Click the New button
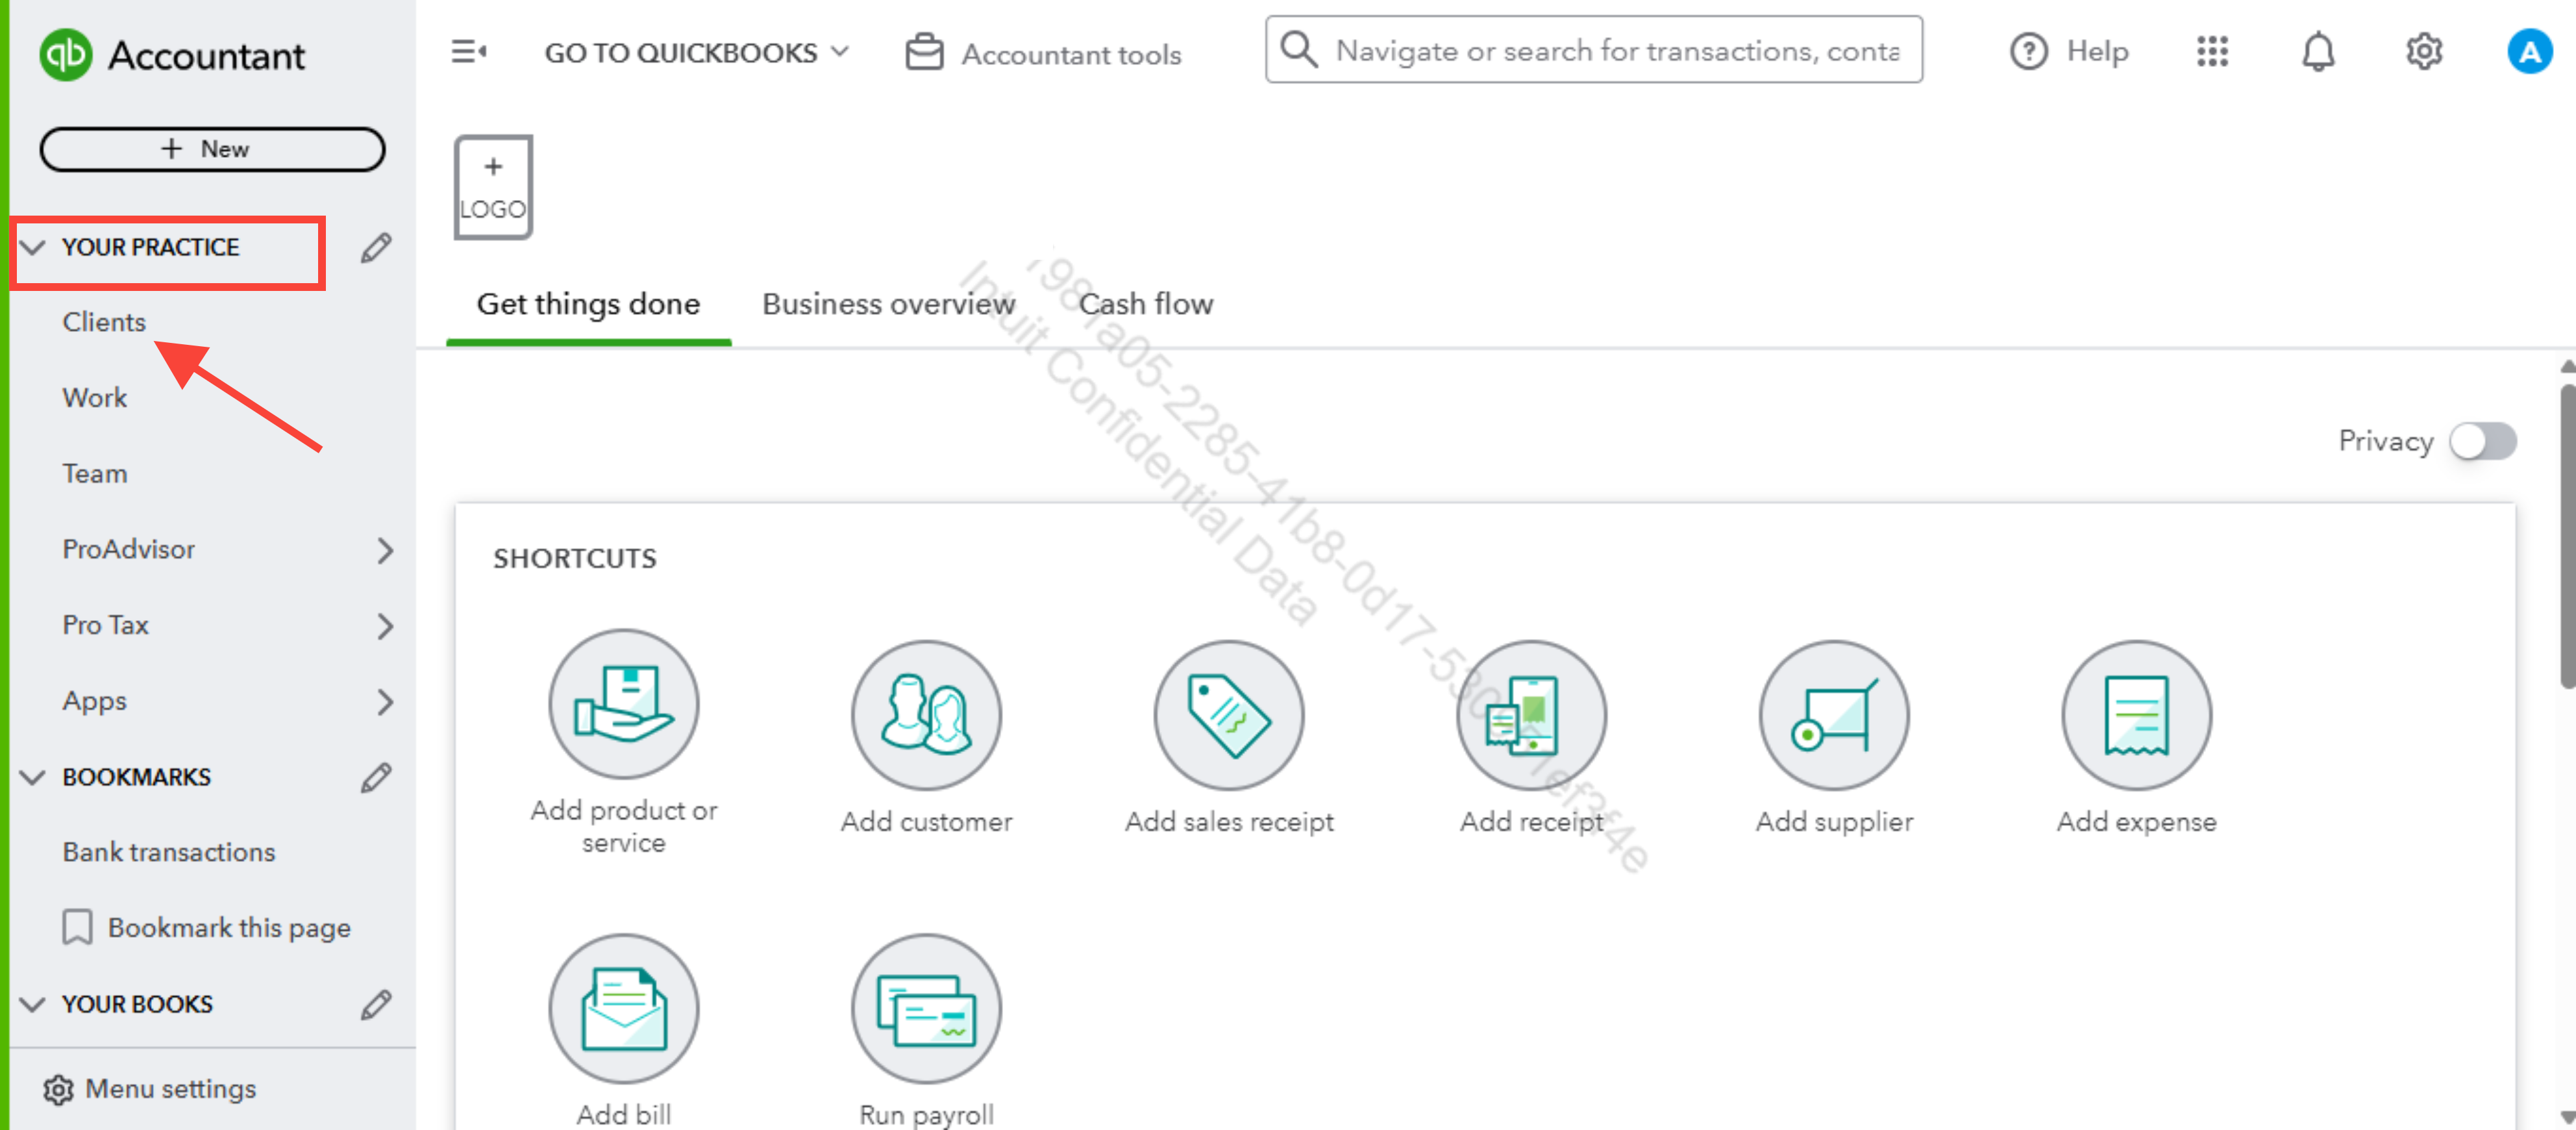This screenshot has height=1130, width=2576. click(x=212, y=149)
